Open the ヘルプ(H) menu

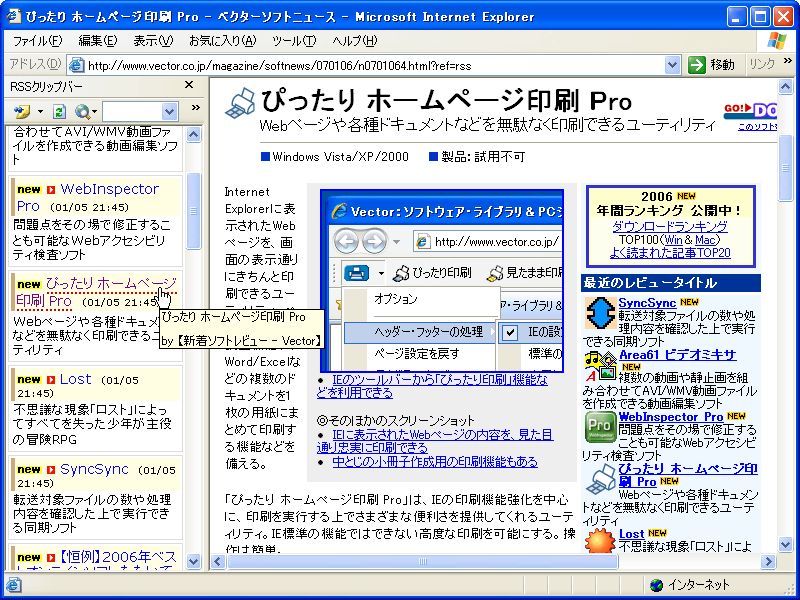tap(355, 41)
